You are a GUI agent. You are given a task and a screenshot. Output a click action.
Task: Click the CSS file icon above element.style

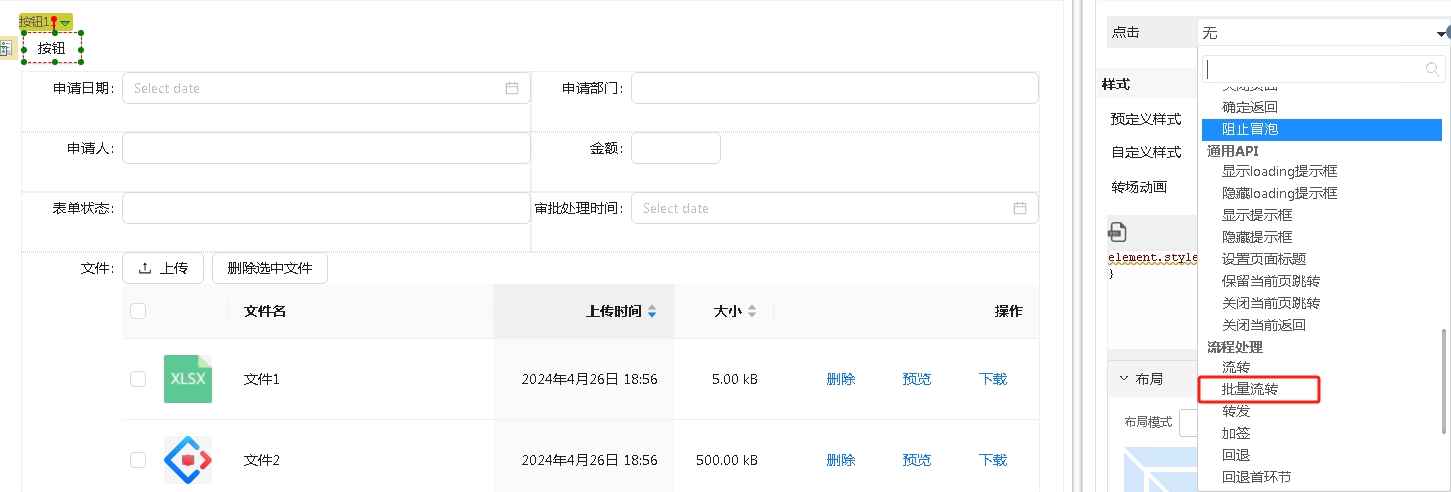click(x=1117, y=233)
